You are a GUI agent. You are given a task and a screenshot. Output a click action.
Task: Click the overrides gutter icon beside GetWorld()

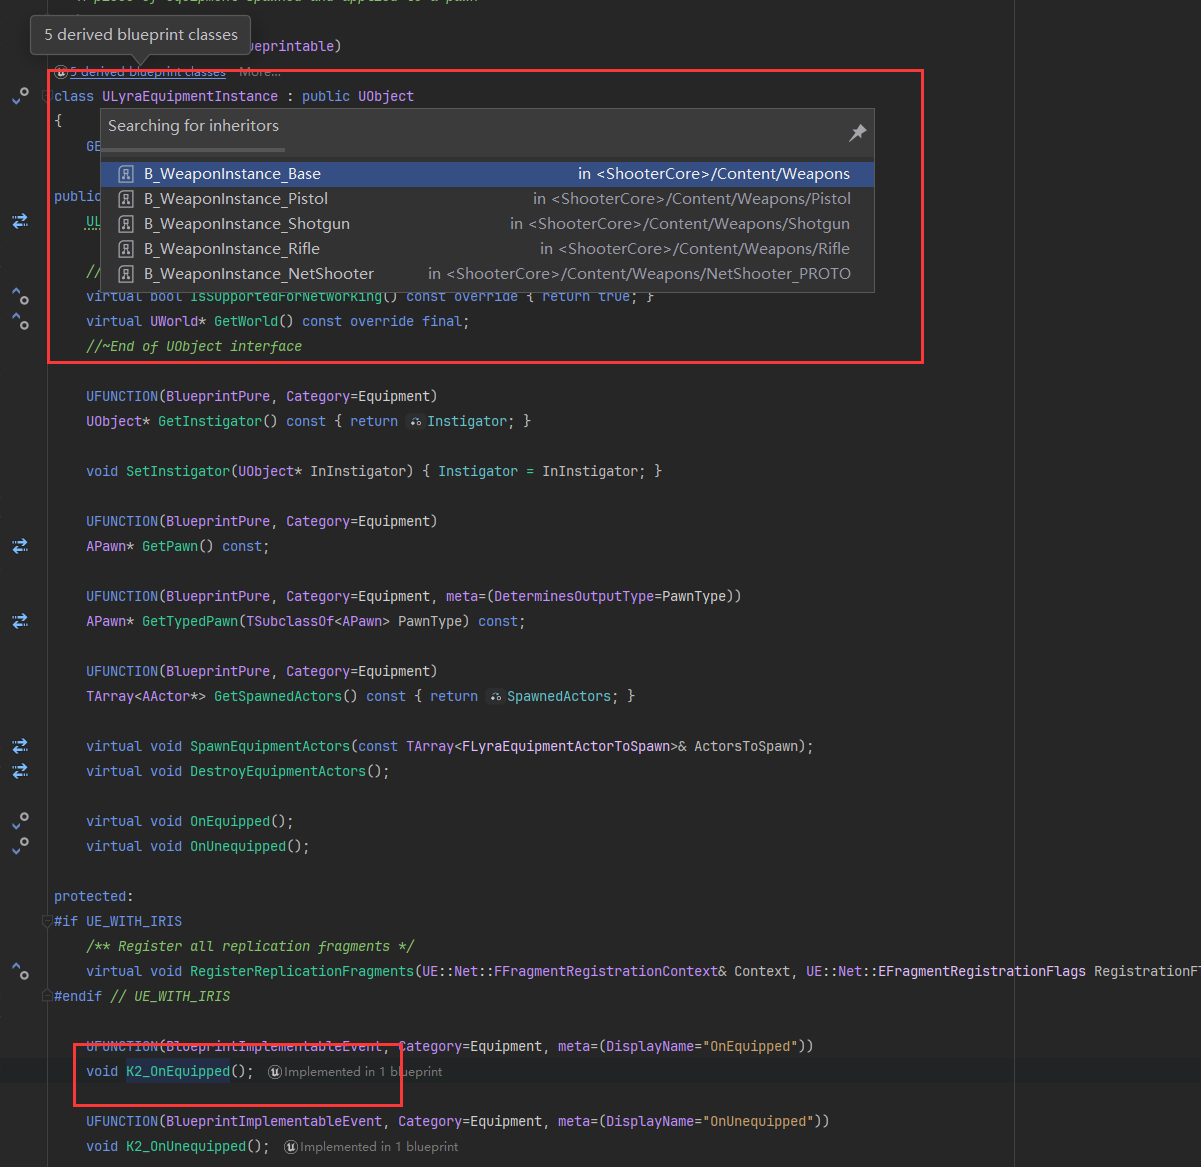[x=20, y=321]
